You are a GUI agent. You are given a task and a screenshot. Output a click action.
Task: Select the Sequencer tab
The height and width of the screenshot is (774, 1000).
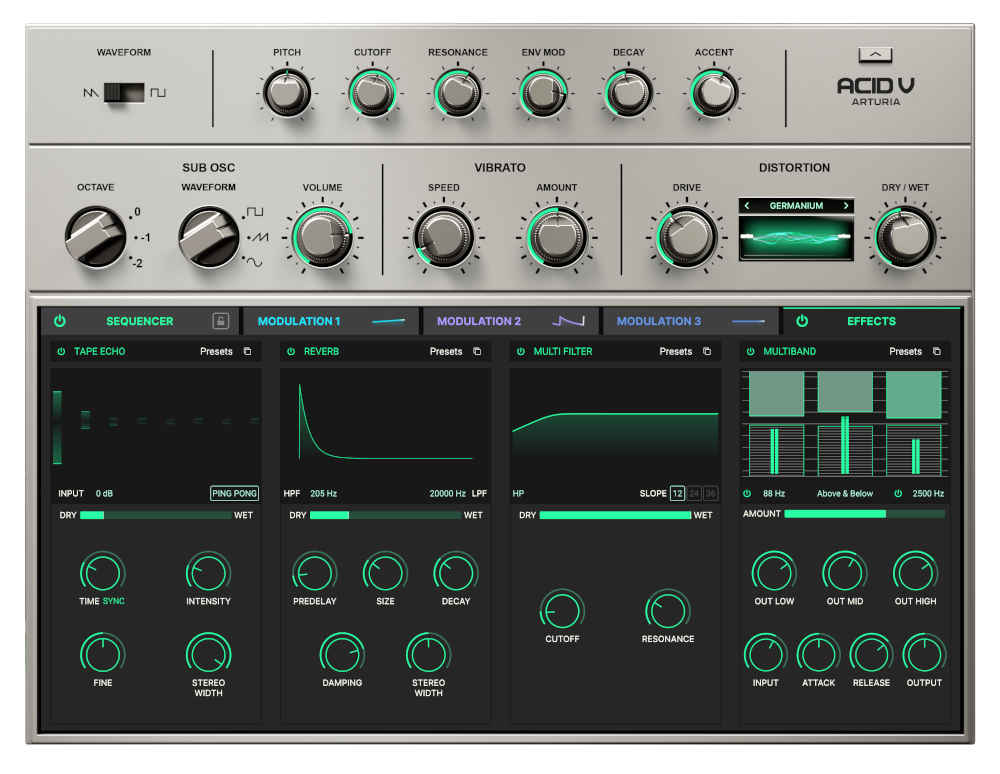[139, 321]
